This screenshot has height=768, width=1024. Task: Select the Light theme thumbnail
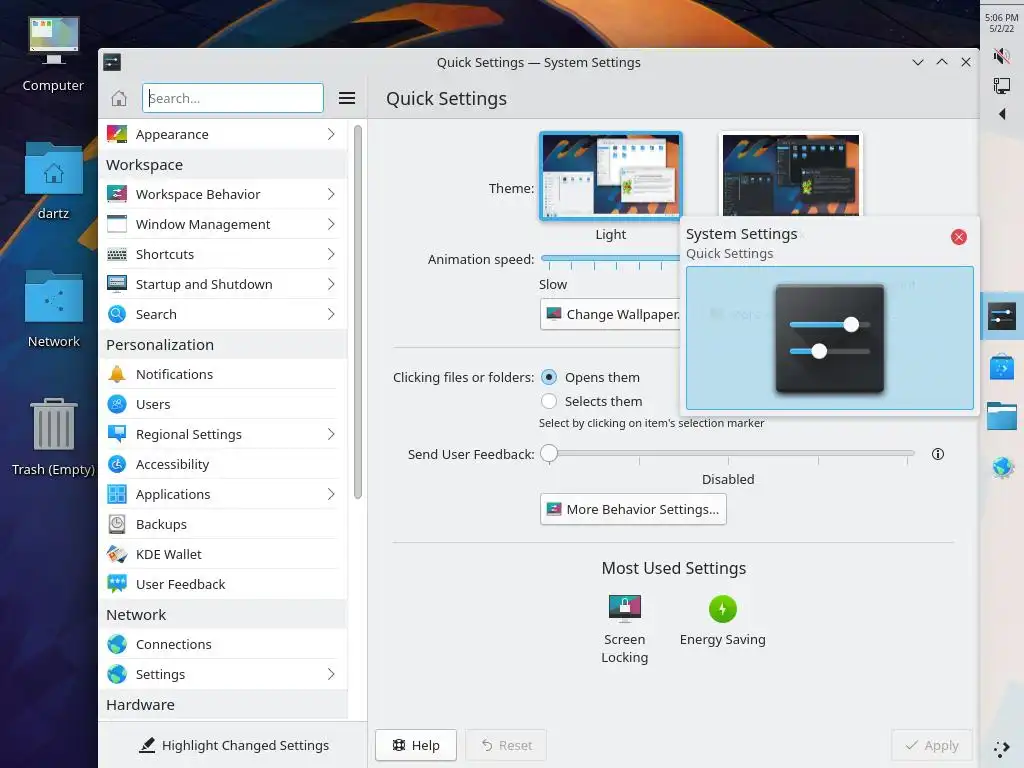coord(611,175)
